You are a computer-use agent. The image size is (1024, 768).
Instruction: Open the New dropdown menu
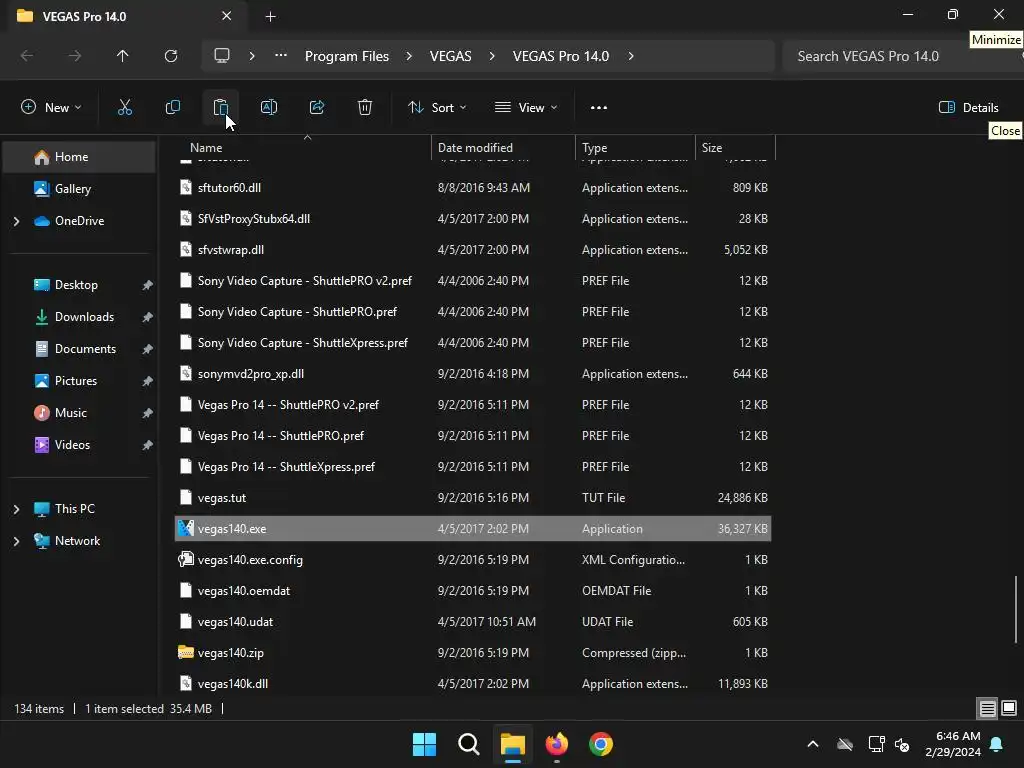(51, 108)
